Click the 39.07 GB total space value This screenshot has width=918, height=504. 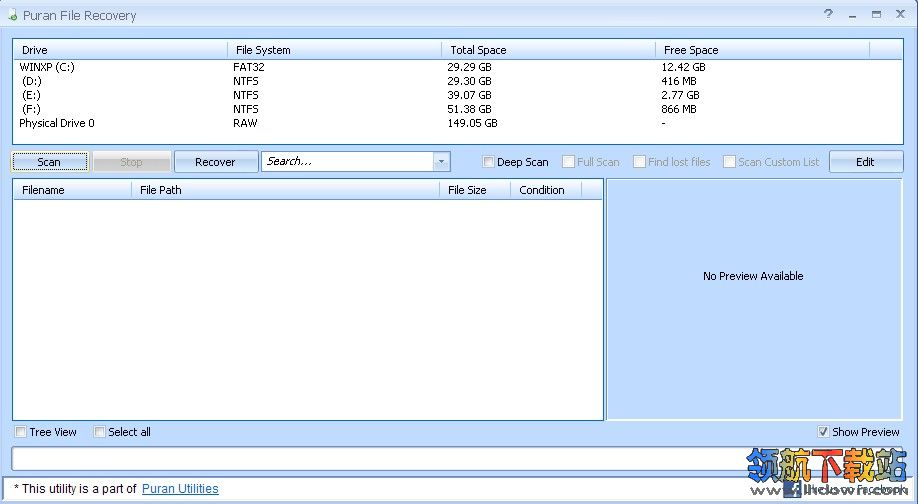[x=470, y=95]
